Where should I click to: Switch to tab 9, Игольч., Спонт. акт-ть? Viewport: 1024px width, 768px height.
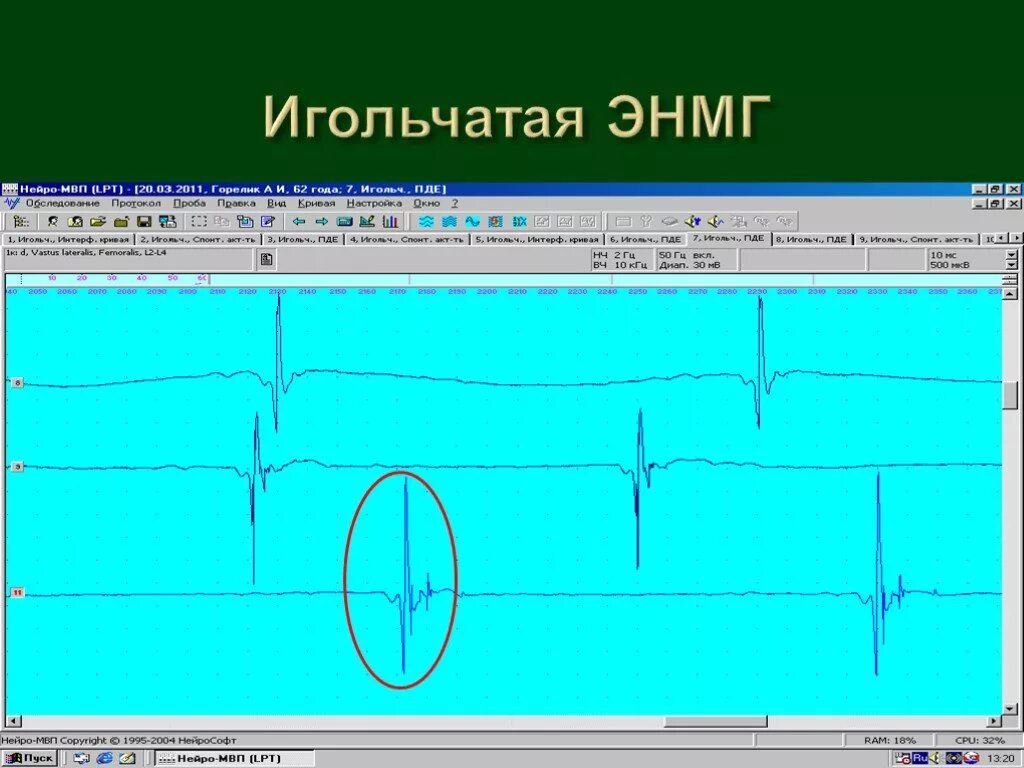click(916, 240)
